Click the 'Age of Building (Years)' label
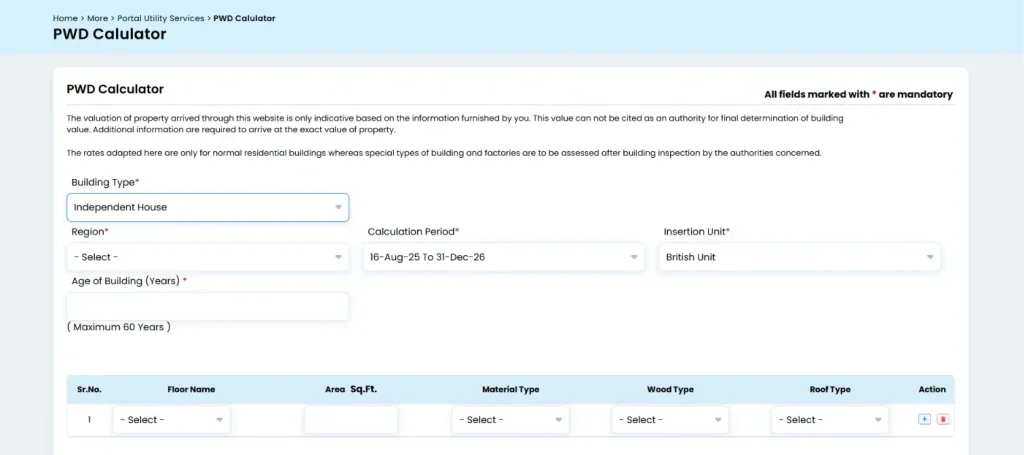Screen dimensions: 1024x455 coord(129,281)
